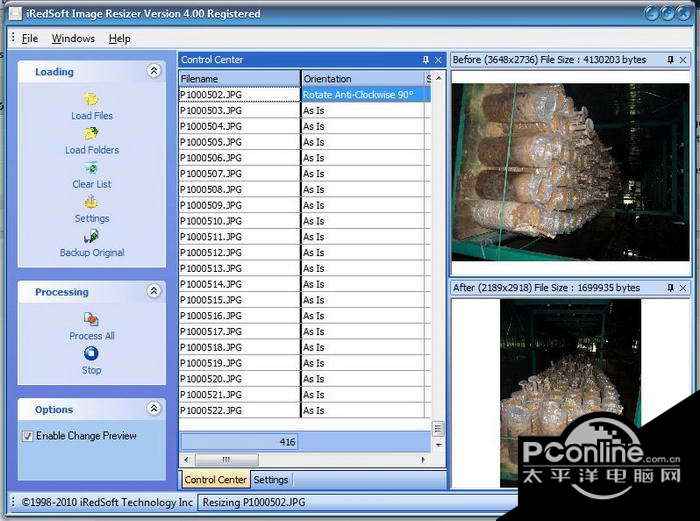Select file P1000510.JPG
700x521 pixels.
point(240,221)
